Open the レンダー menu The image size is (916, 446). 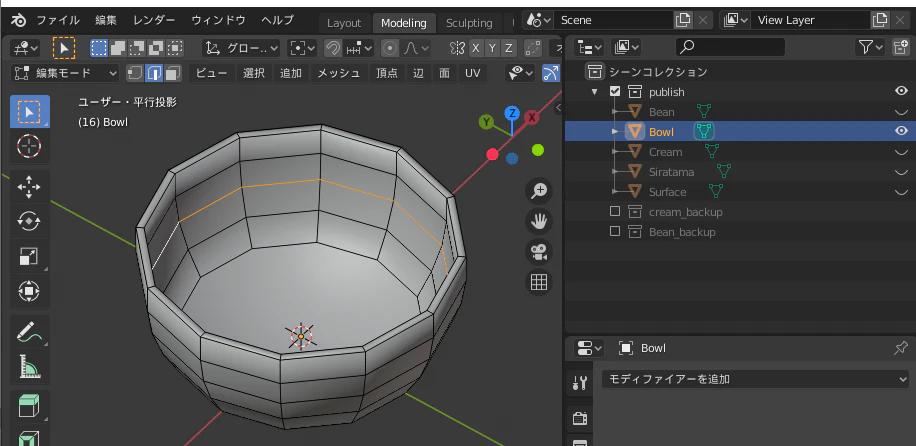point(154,20)
